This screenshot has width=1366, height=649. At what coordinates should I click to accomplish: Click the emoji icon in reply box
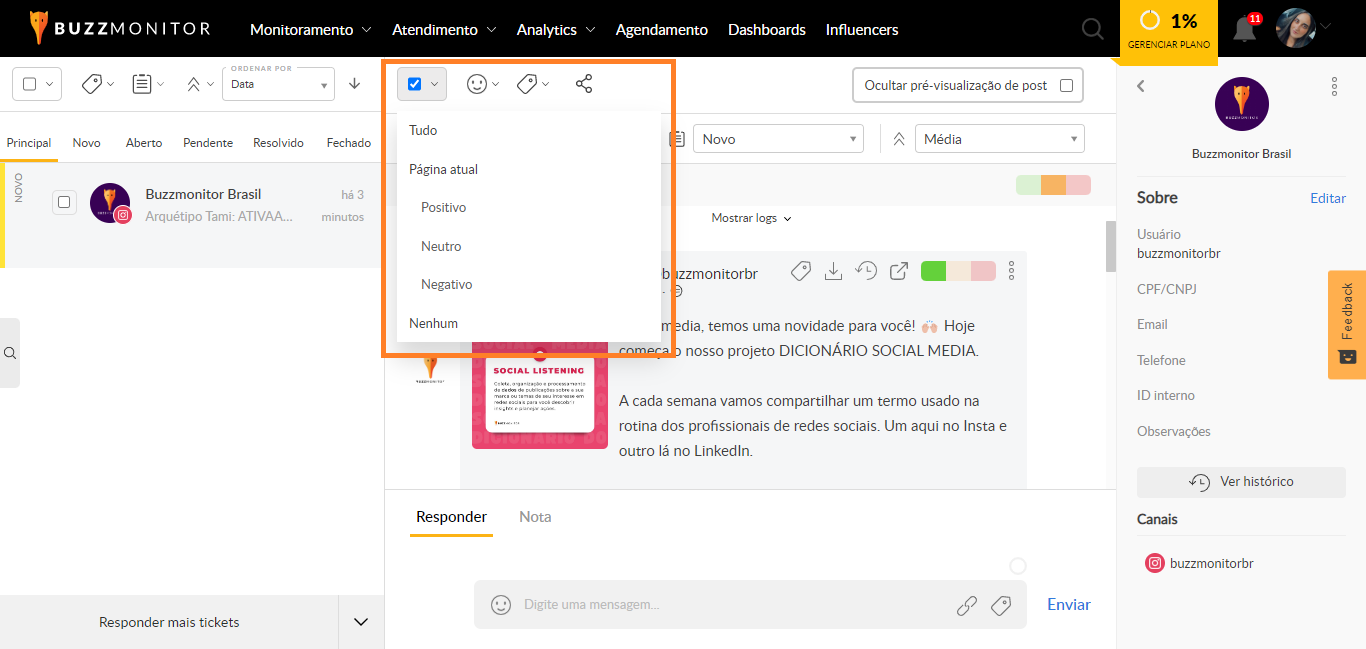(501, 604)
